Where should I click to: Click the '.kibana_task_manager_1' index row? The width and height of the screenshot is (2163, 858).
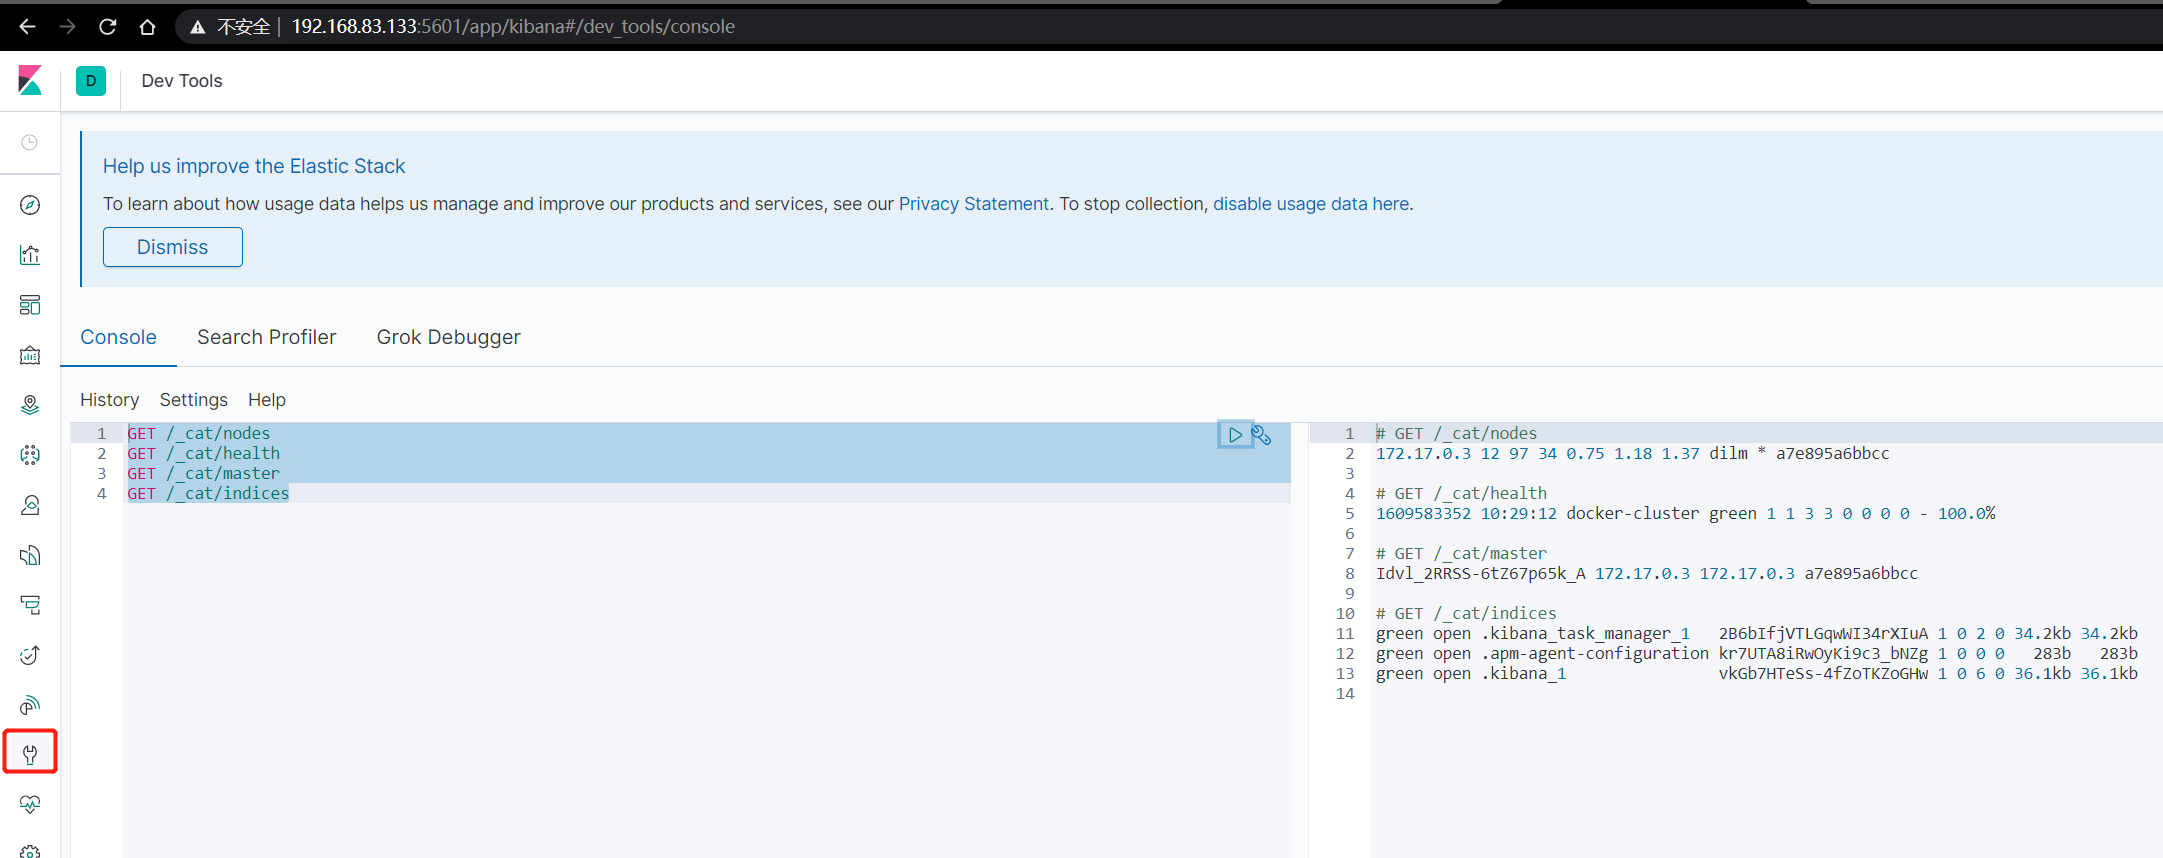click(x=1756, y=633)
